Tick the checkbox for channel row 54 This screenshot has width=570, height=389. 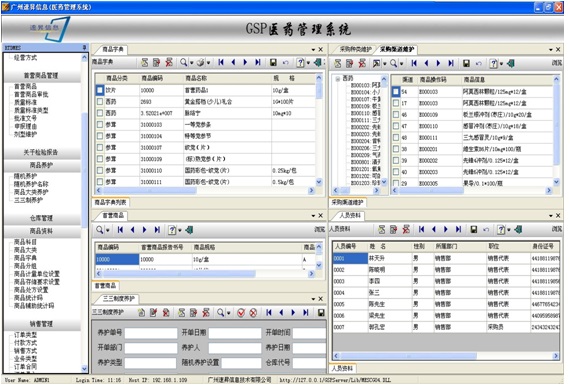point(396,92)
